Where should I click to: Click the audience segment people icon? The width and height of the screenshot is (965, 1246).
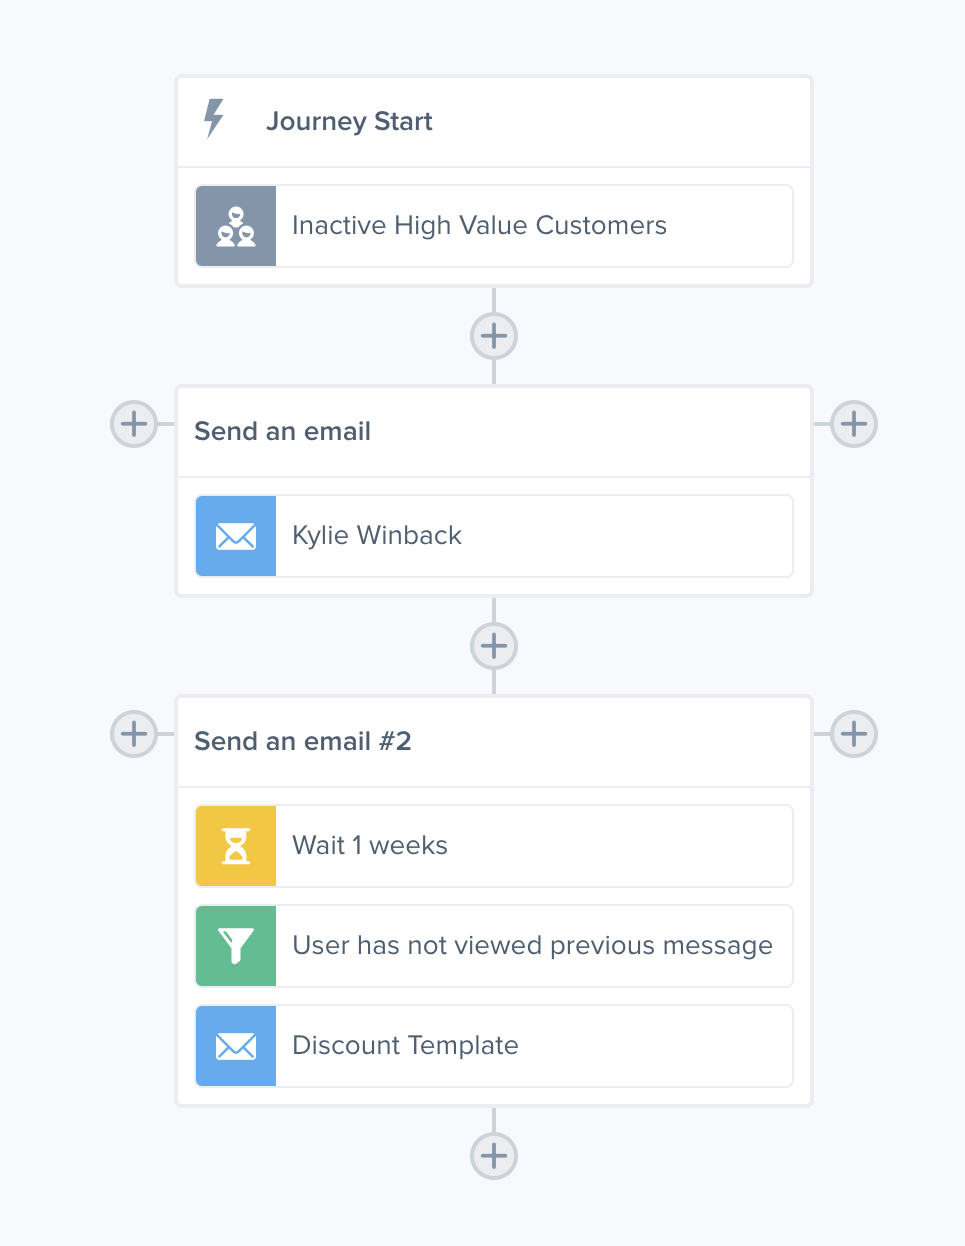click(x=236, y=226)
